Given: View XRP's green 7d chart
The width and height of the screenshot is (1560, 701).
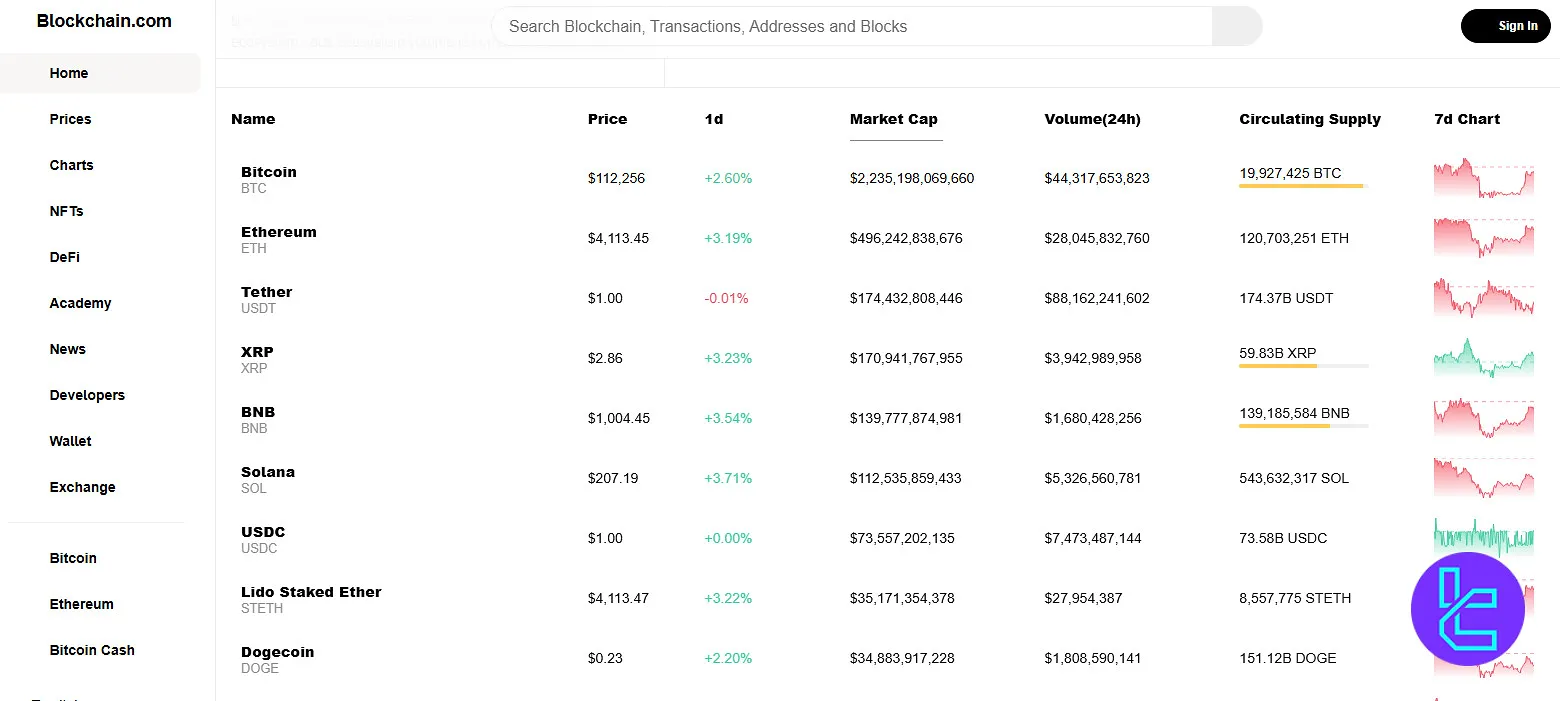Looking at the screenshot, I should (x=1483, y=358).
